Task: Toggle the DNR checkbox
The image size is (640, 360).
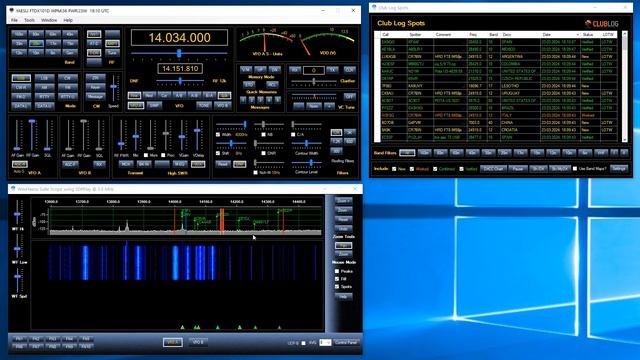Action: [x=264, y=153]
